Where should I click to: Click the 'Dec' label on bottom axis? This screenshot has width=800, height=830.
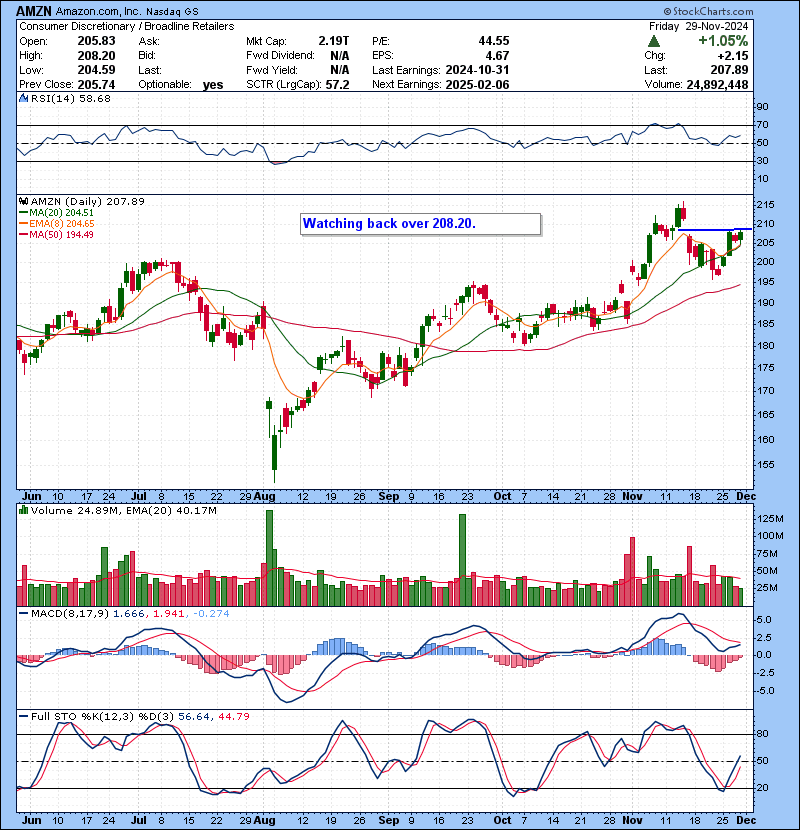746,820
